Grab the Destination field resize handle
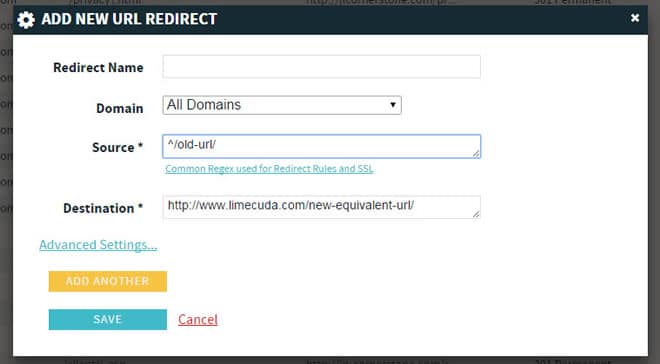This screenshot has height=364, width=660. [476, 214]
